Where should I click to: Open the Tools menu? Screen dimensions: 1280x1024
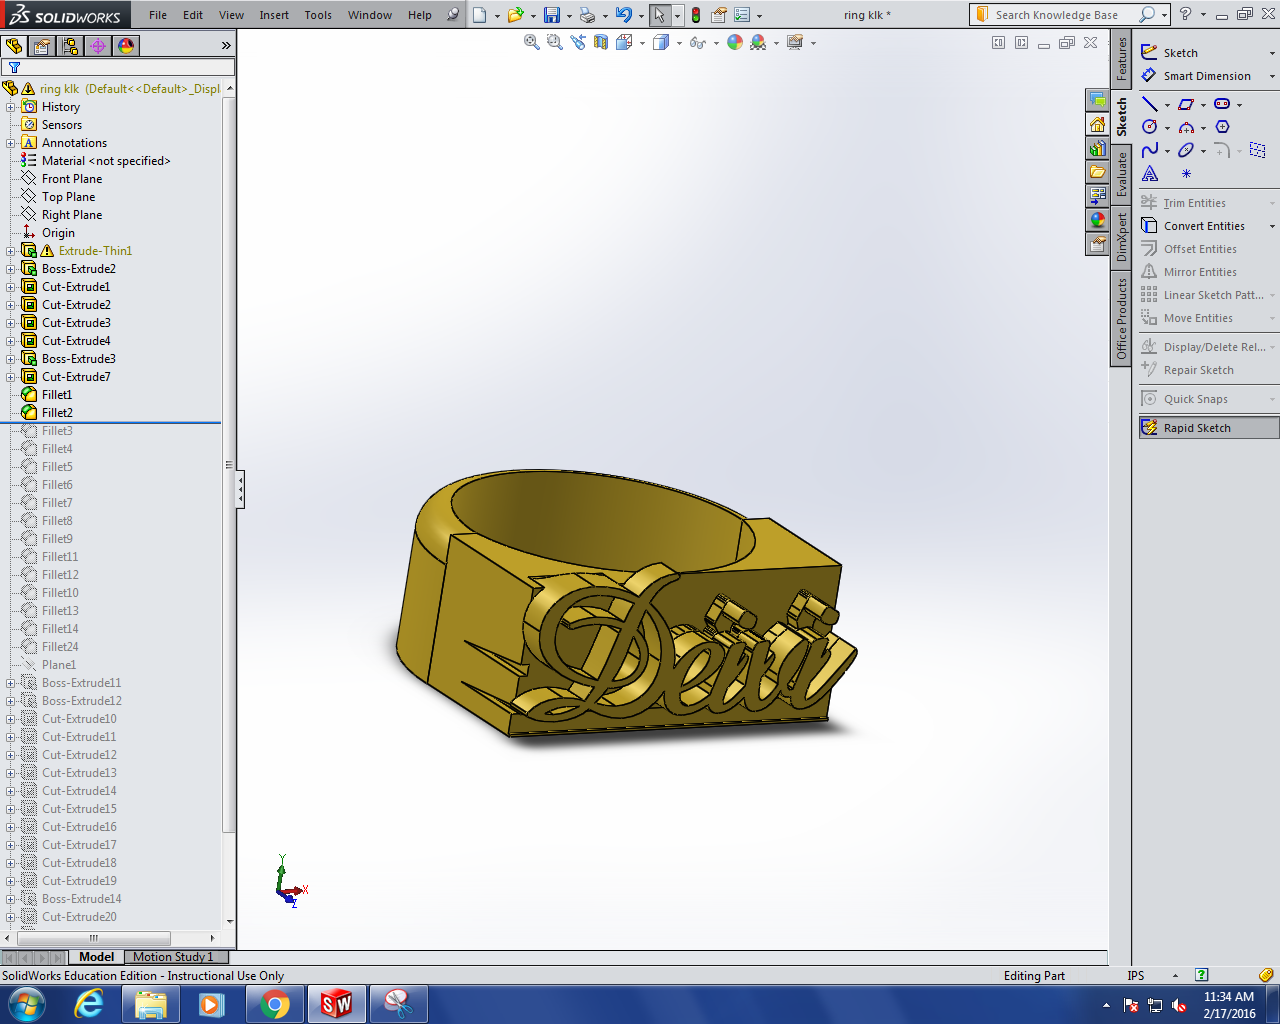[x=318, y=15]
